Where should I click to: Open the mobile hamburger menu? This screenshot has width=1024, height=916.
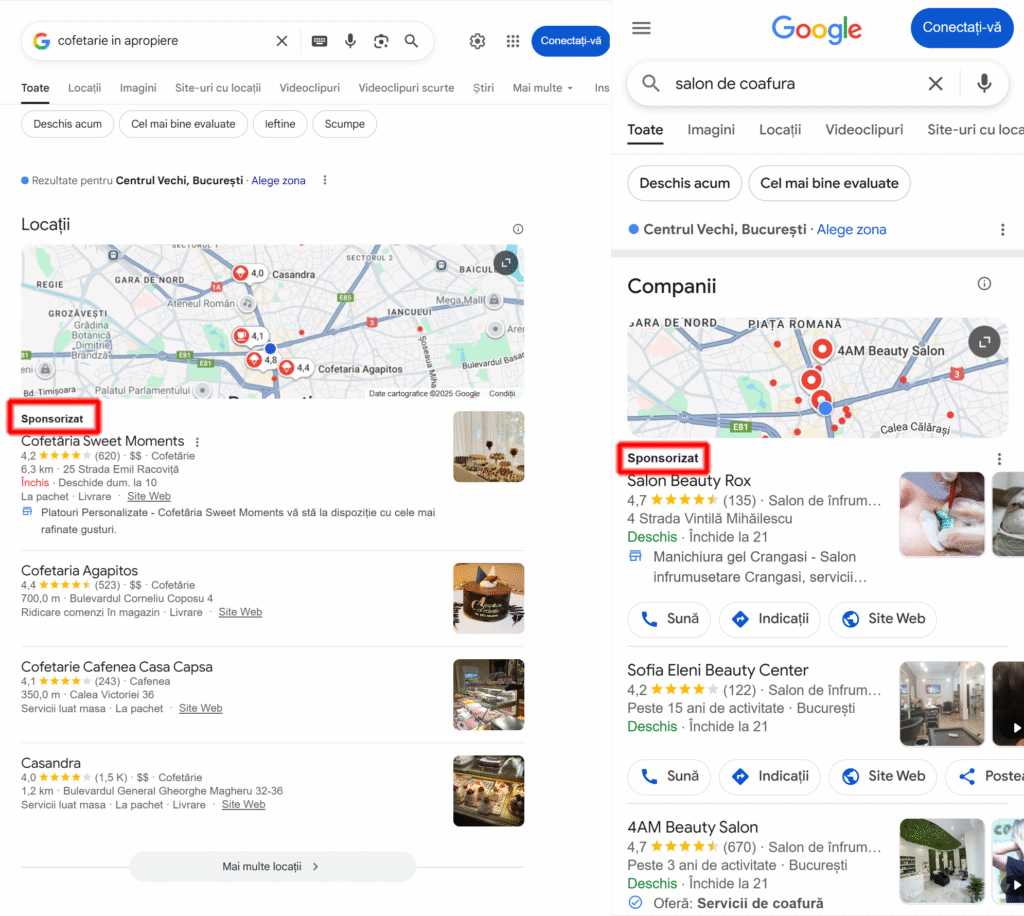tap(641, 28)
